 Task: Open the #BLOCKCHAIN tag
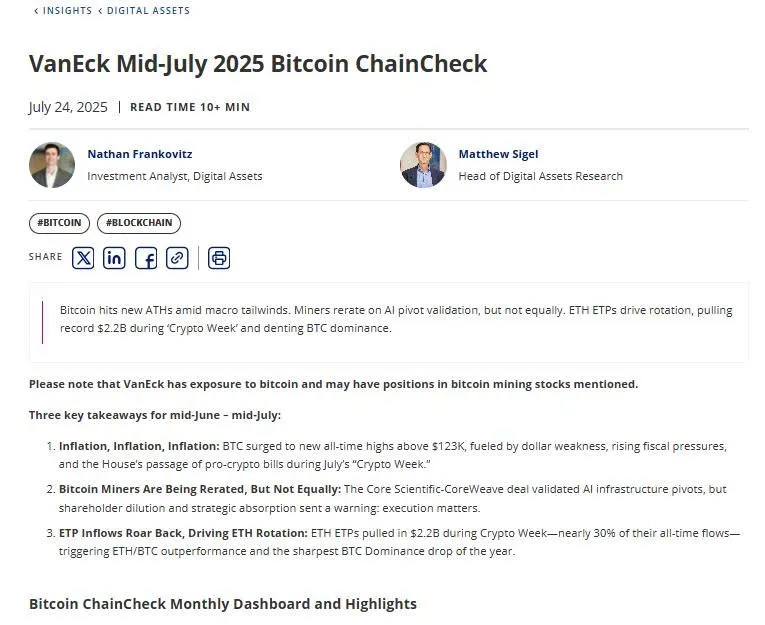coord(139,223)
